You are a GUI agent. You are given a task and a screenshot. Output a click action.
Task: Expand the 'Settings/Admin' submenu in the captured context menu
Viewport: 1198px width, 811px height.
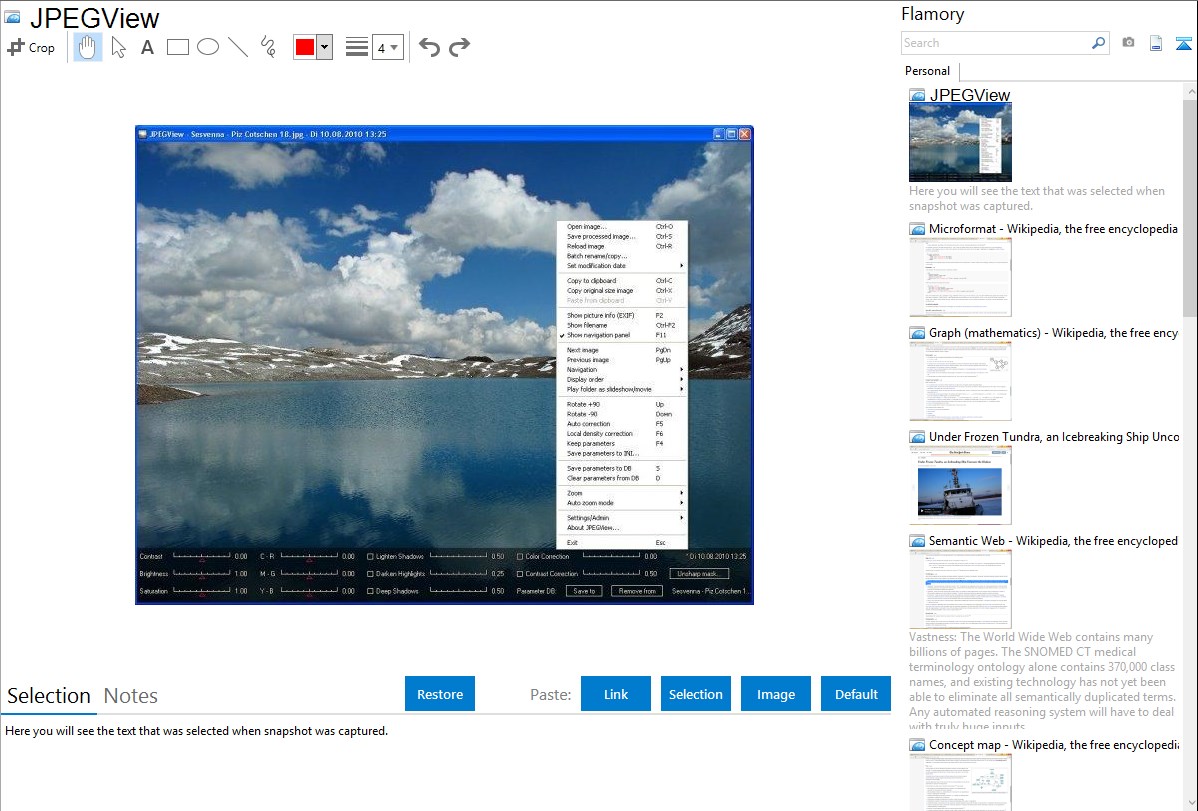(622, 517)
